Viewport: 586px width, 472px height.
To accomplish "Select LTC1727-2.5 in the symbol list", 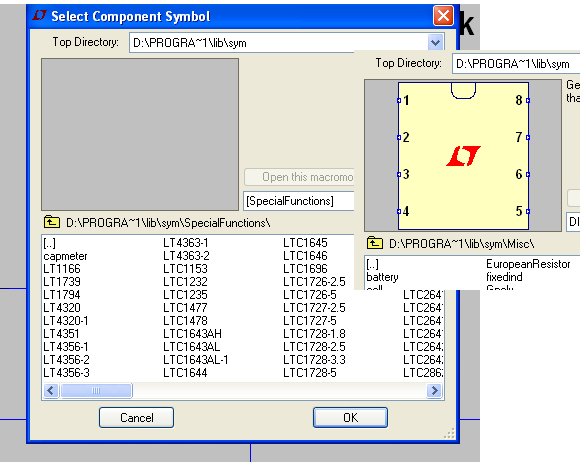I will tap(314, 308).
